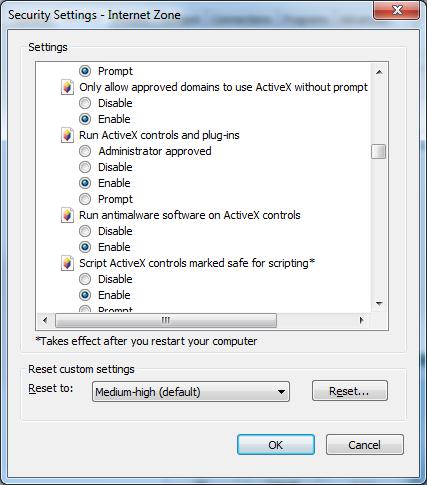Viewport: 427px width, 485px height.
Task: Click the Reset... button
Action: tap(350, 391)
